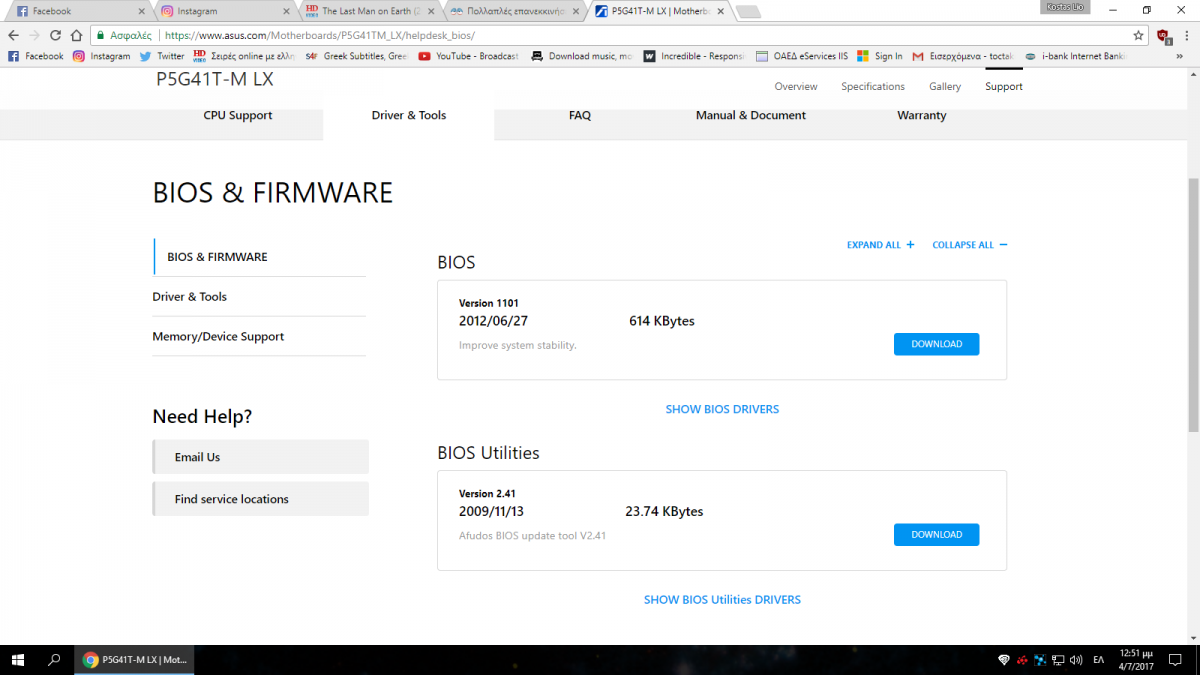Click the Email Us button

260,457
